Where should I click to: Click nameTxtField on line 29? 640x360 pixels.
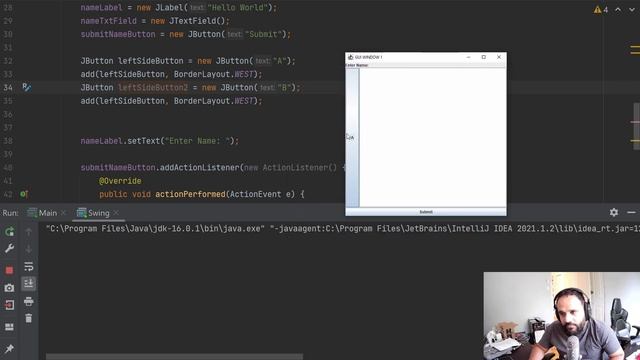point(109,21)
